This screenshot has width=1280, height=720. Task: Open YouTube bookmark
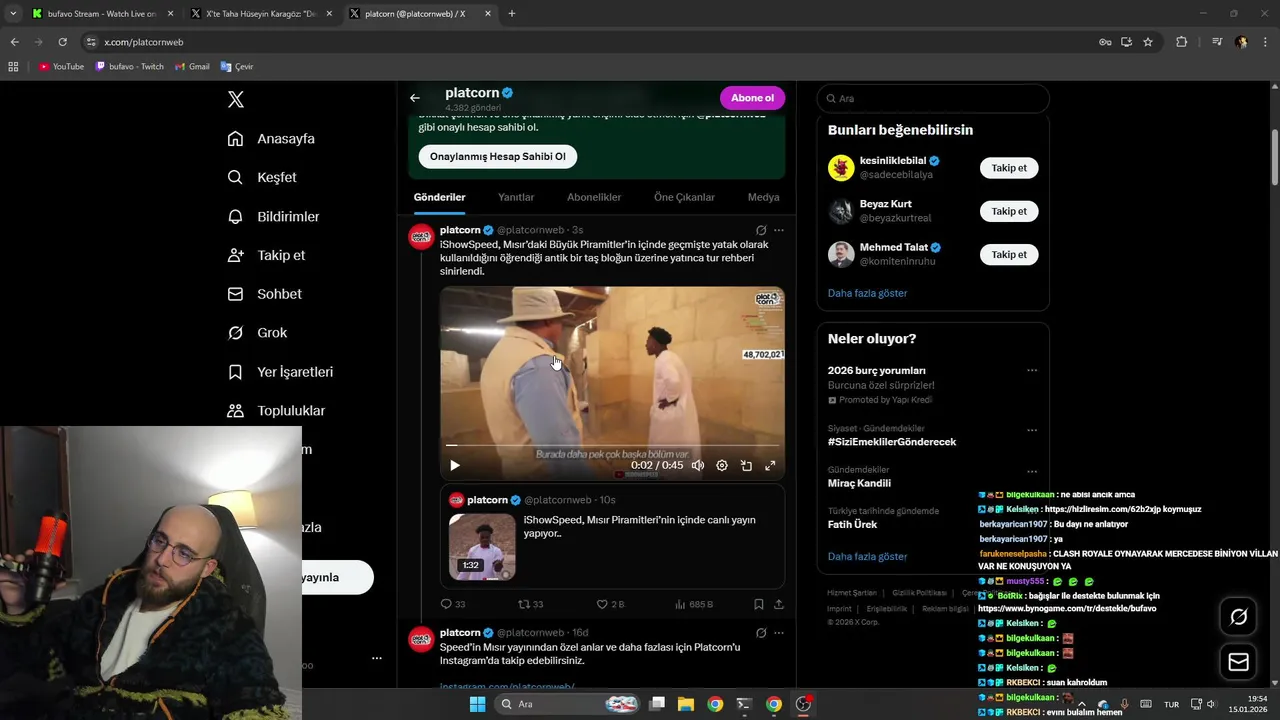pos(61,66)
